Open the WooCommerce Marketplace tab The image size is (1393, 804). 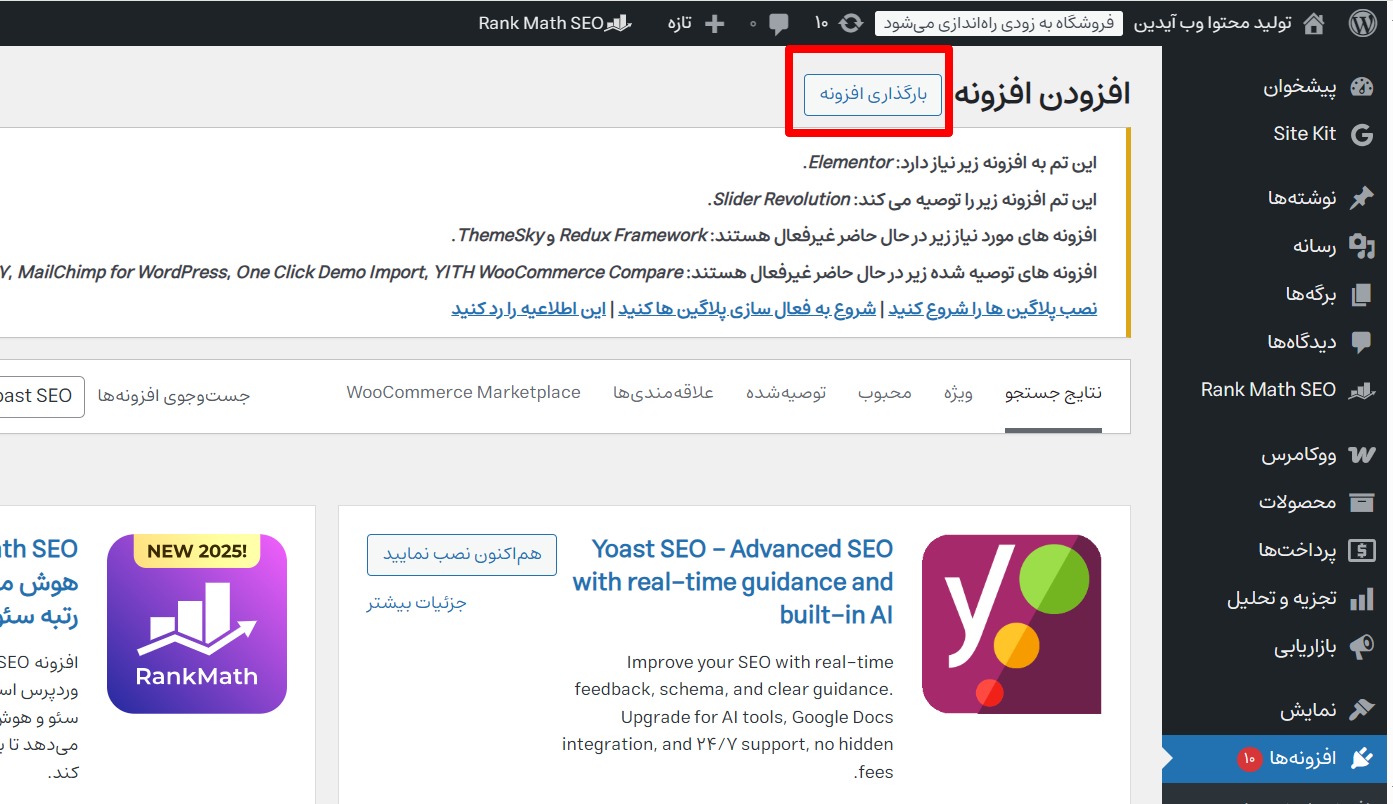[463, 392]
